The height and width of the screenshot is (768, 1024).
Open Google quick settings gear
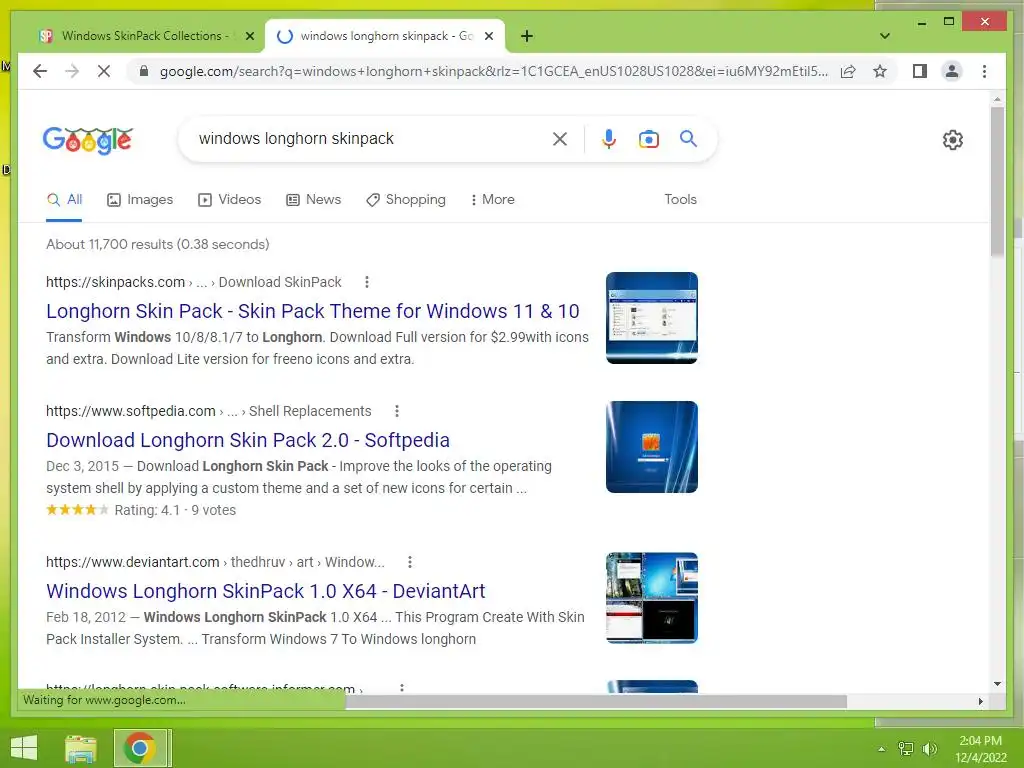coord(952,140)
